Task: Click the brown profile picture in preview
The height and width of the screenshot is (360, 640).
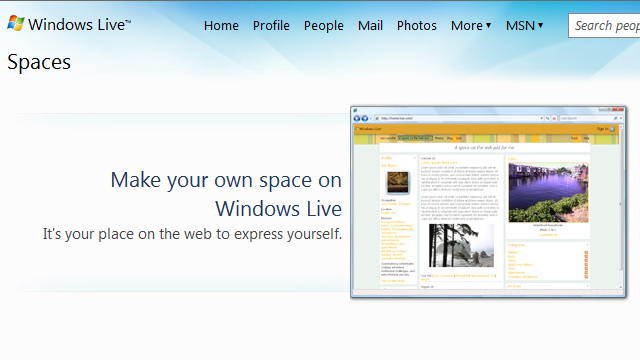Action: coord(398,182)
